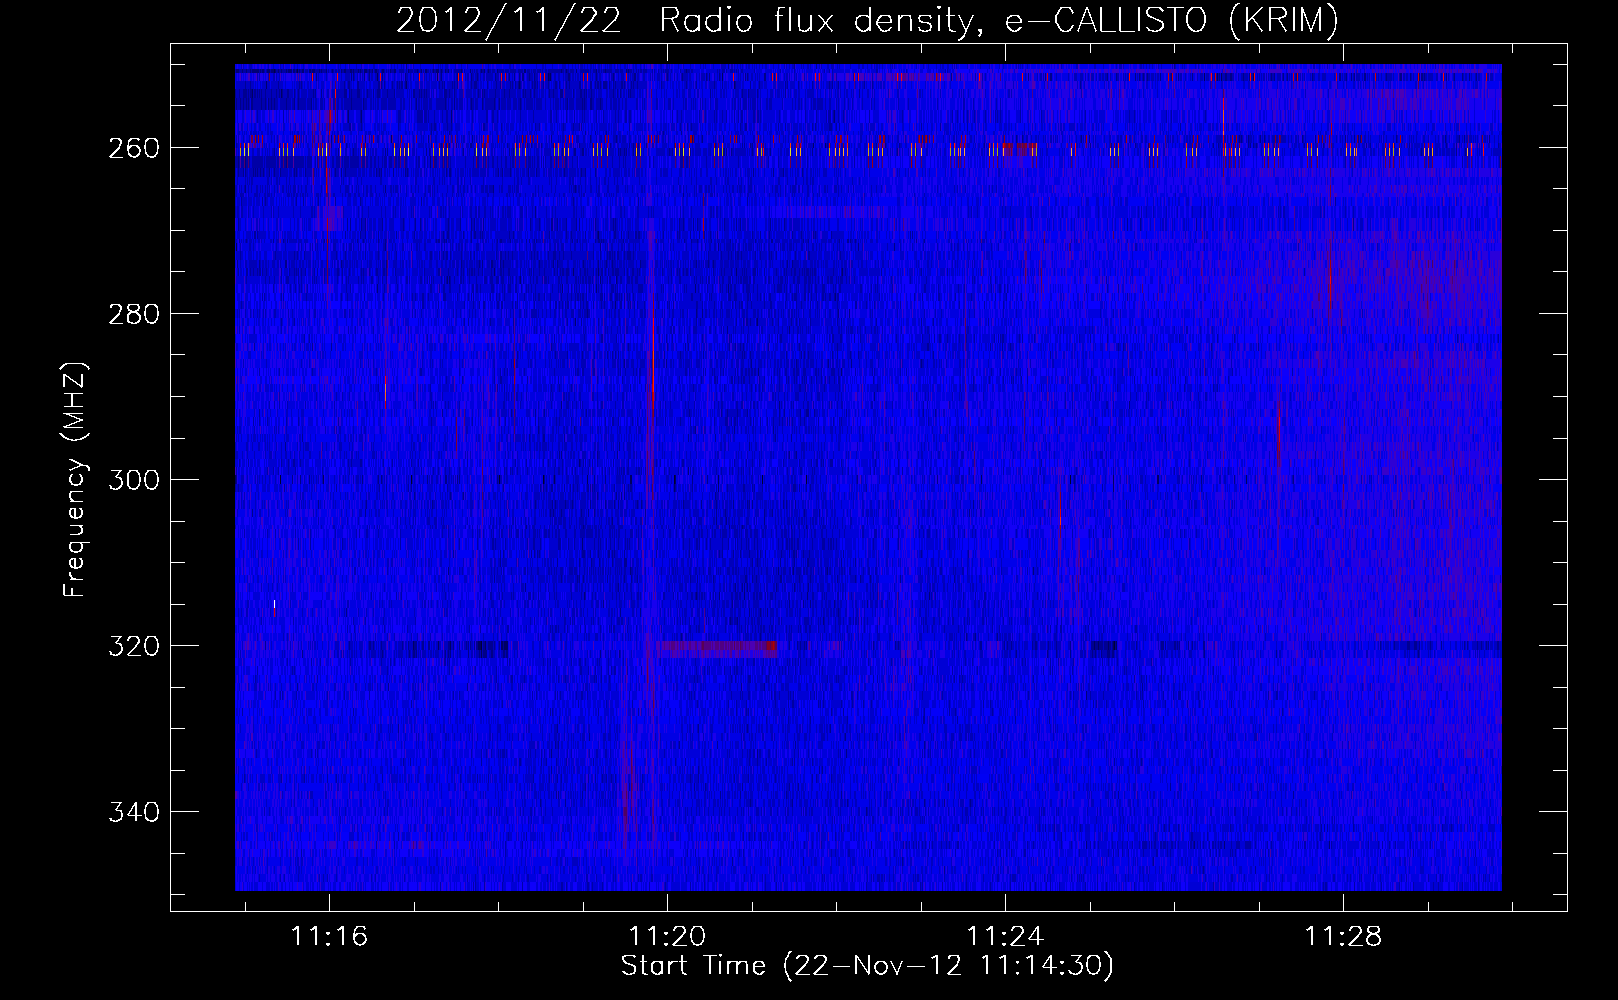Click the 11:20 time tick label

(667, 936)
